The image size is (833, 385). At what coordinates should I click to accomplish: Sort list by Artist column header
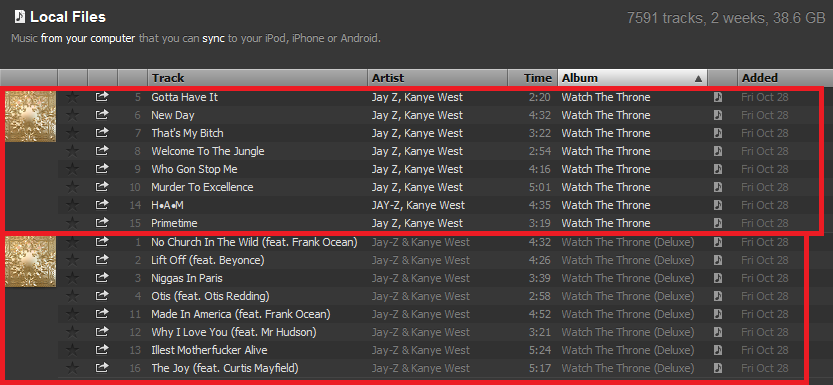click(438, 78)
